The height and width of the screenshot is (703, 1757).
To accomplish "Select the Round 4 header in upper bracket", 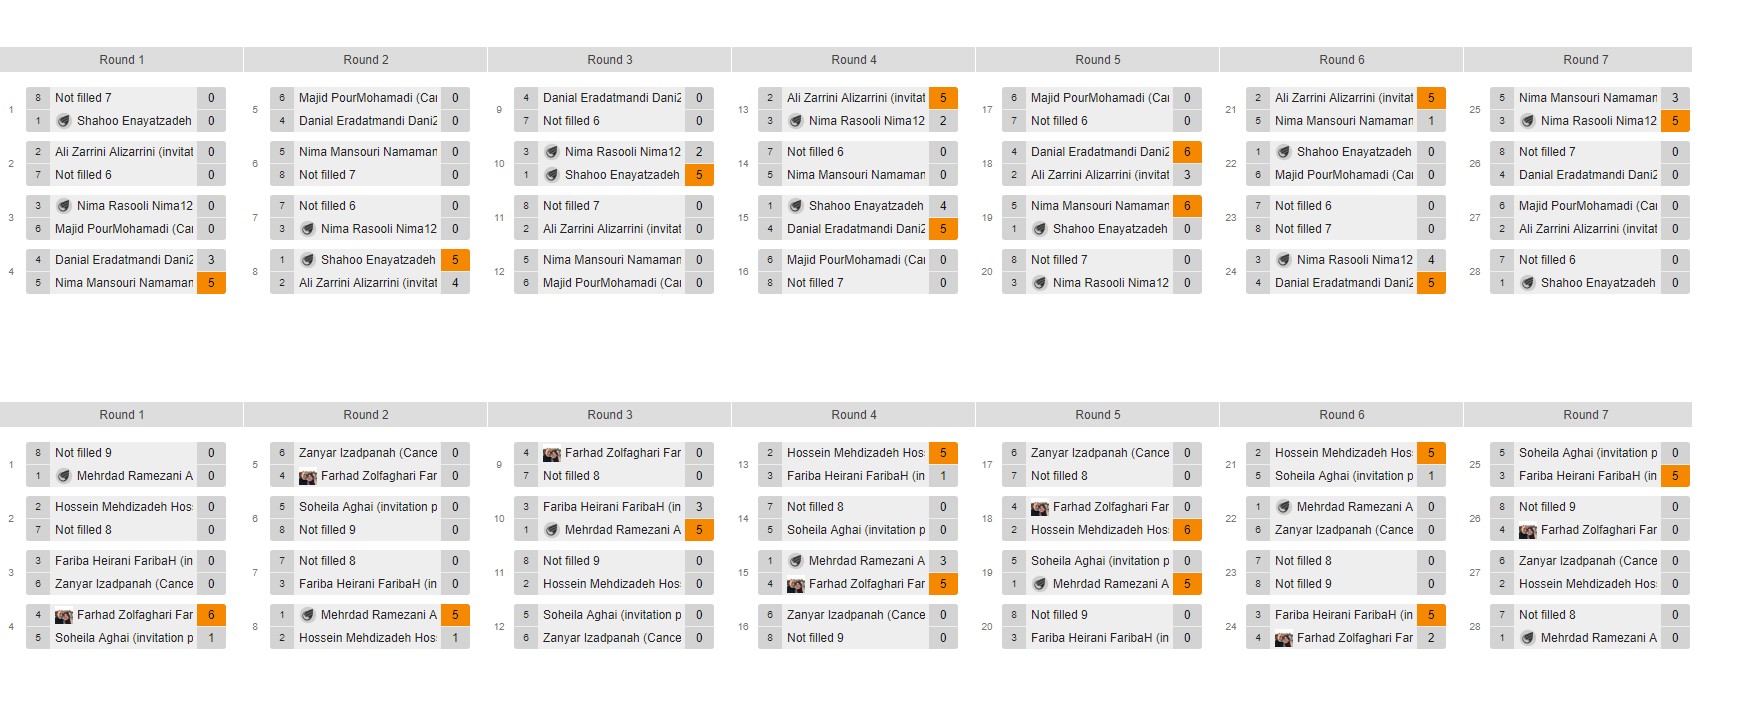I will [x=853, y=60].
